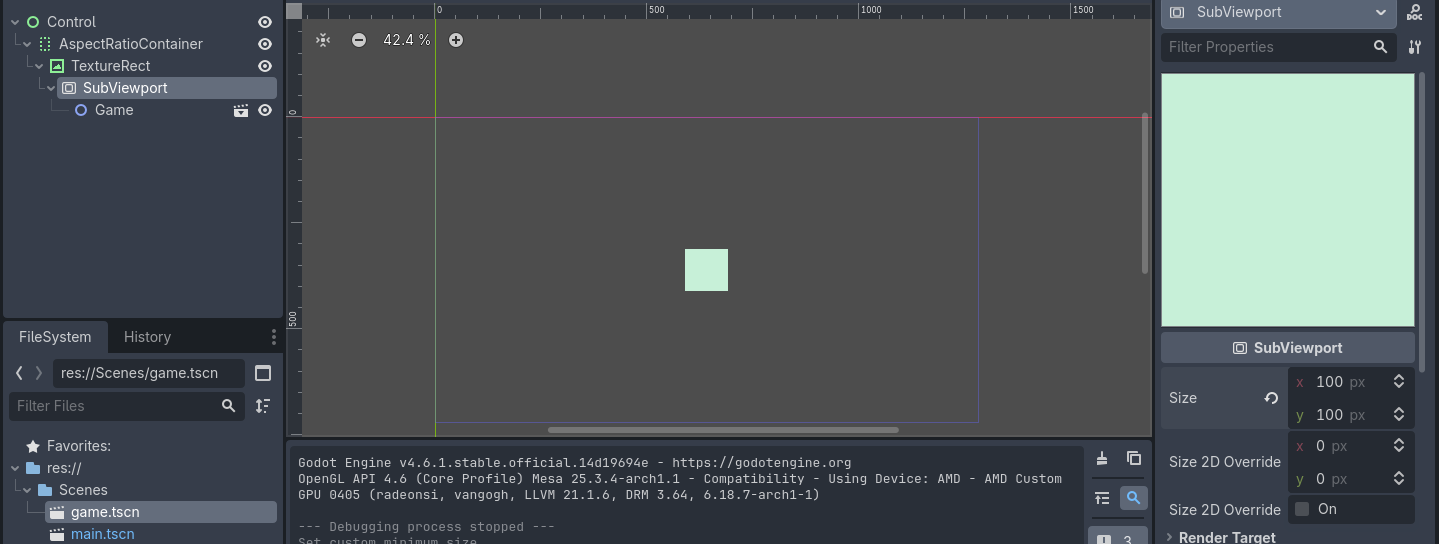Open main.tscn in the file list
This screenshot has width=1439, height=544.
(102, 534)
